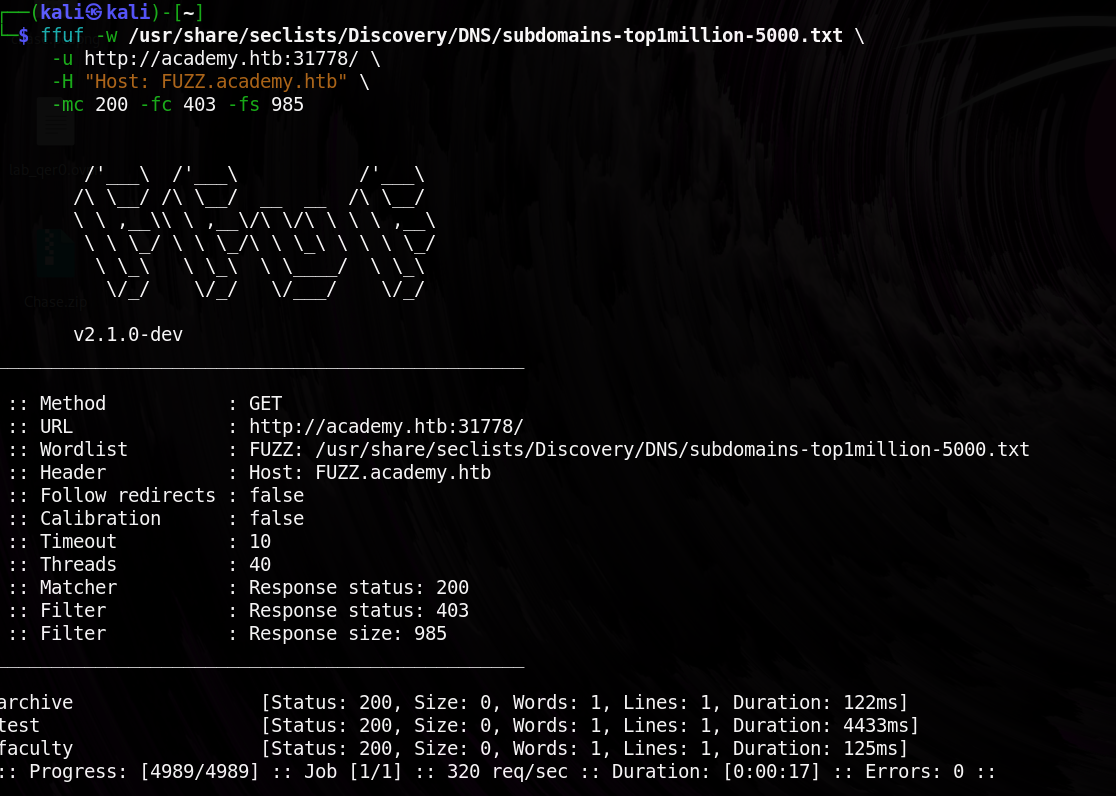The width and height of the screenshot is (1116, 796).
Task: Click the Duration: 122ms entry for archive
Action: coord(815,702)
